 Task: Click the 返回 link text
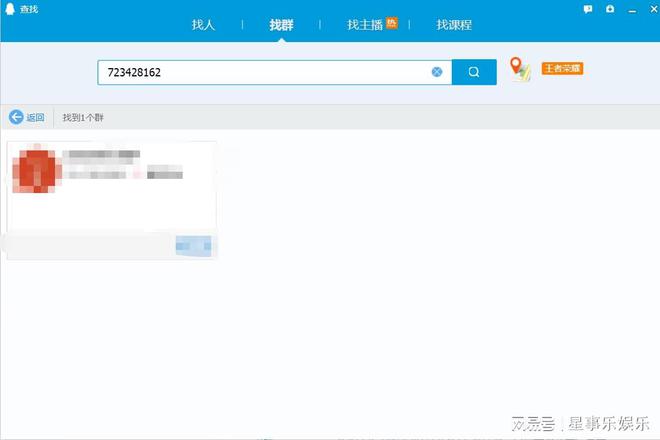coord(35,117)
